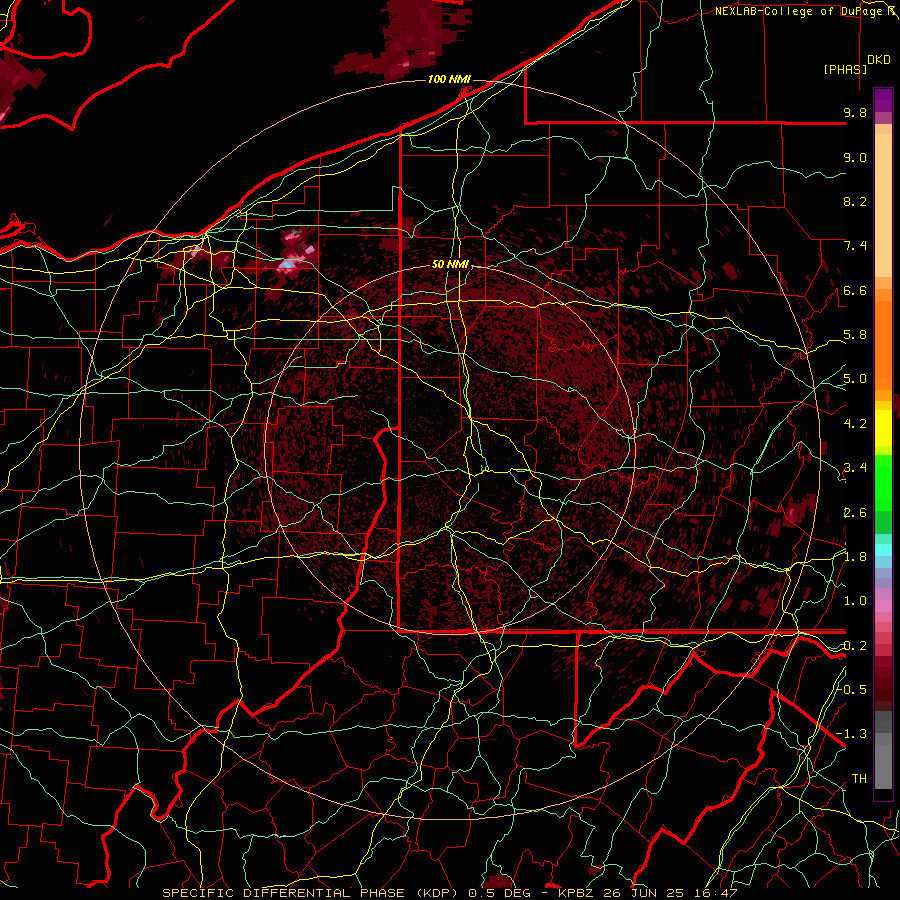Viewport: 900px width, 900px height.
Task: Click the 5.8 value on the color scale
Action: (855, 335)
